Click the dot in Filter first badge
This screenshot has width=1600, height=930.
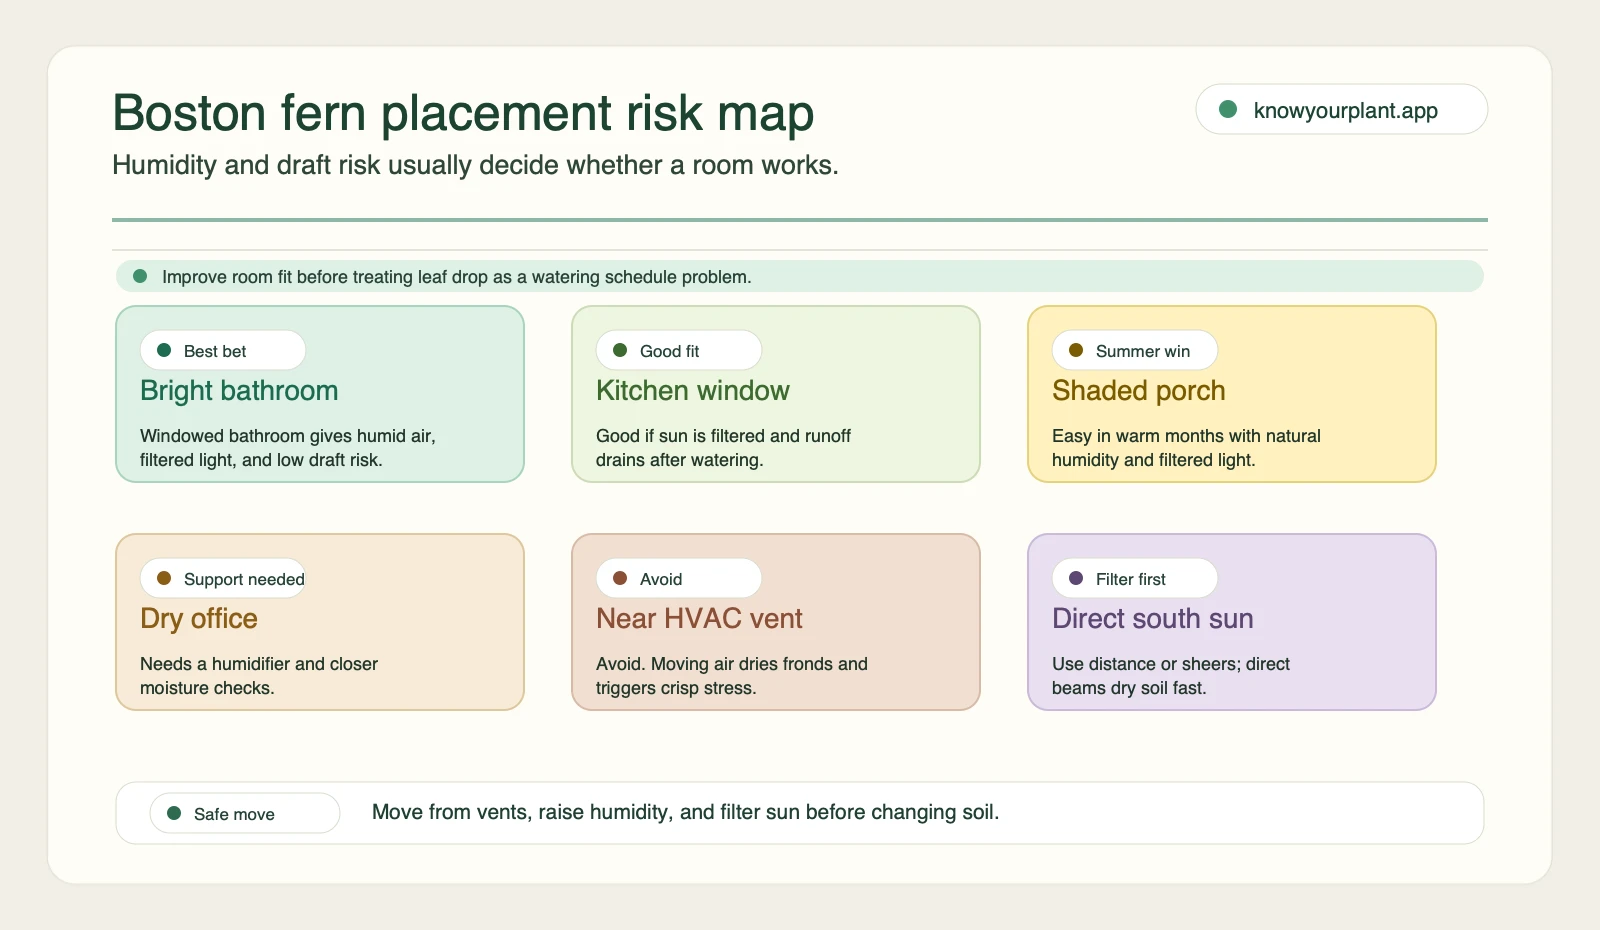pyautogui.click(x=1076, y=578)
